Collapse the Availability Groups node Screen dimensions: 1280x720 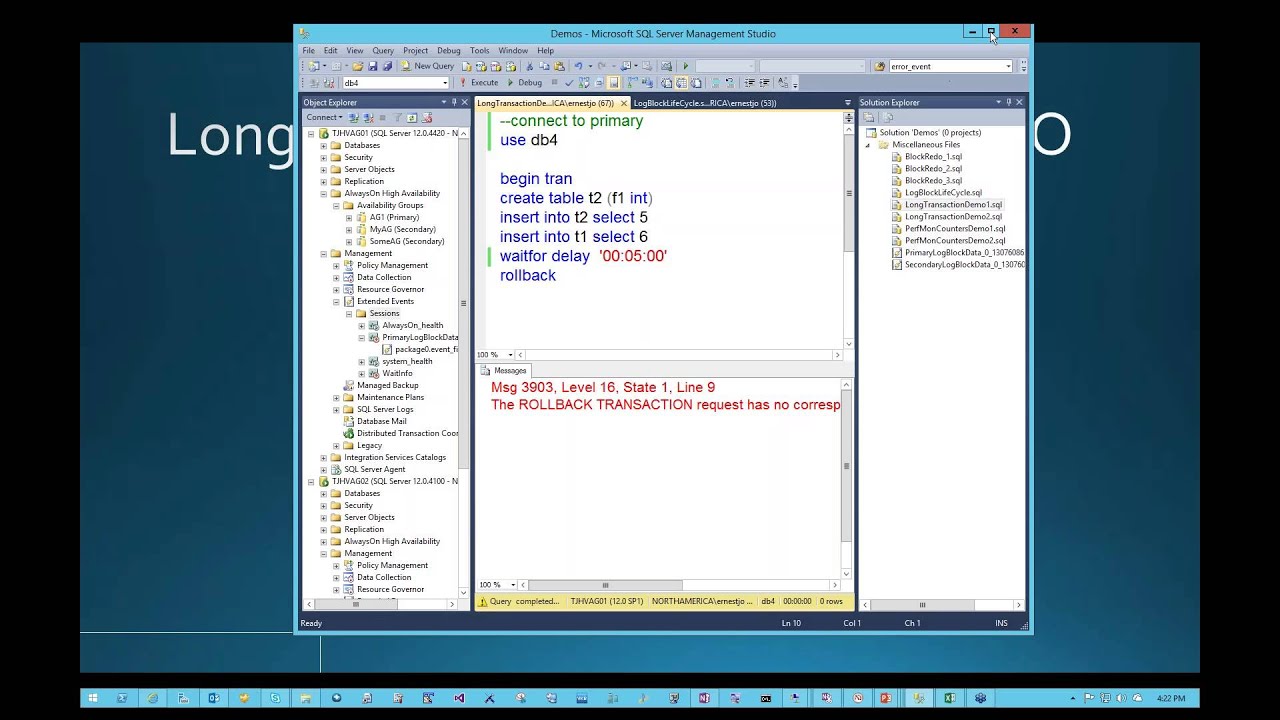coord(336,205)
